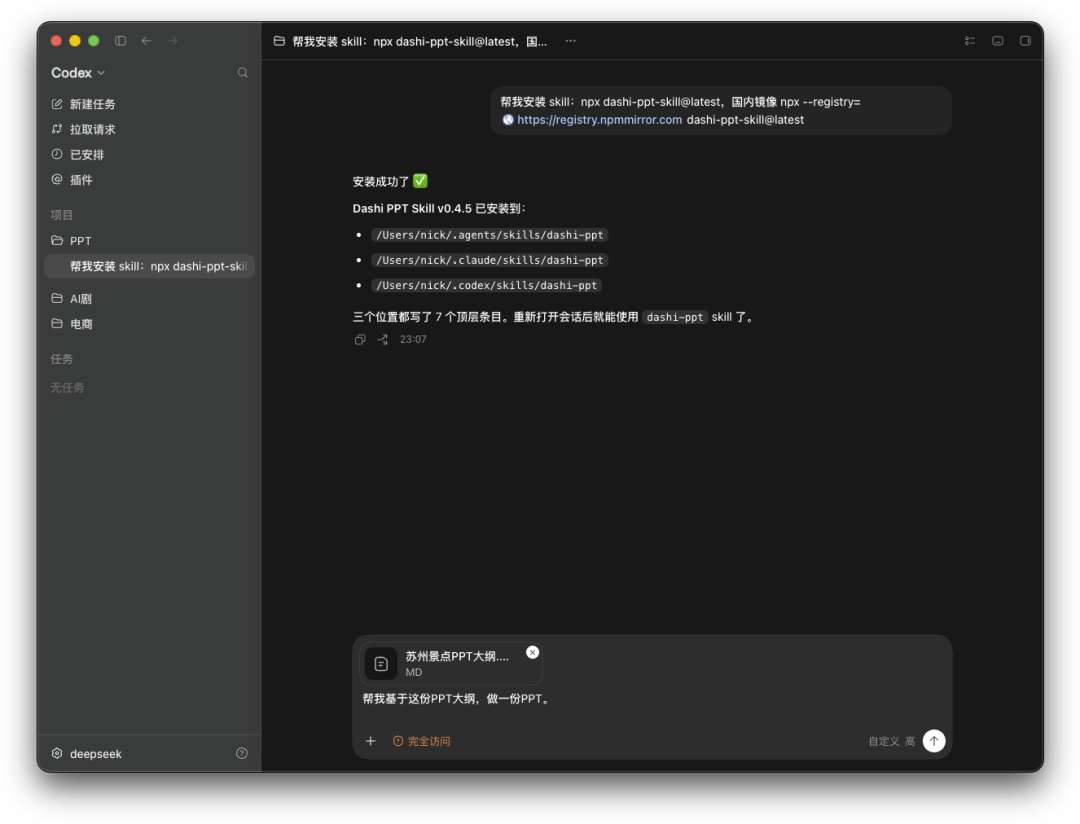This screenshot has width=1080, height=824.
Task: Open the three-dots menu beside the title
Action: (x=570, y=41)
